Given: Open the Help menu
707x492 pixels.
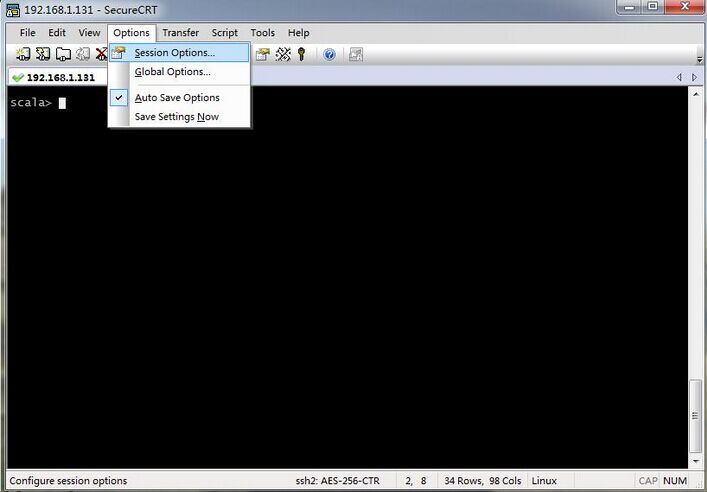Looking at the screenshot, I should pyautogui.click(x=298, y=33).
